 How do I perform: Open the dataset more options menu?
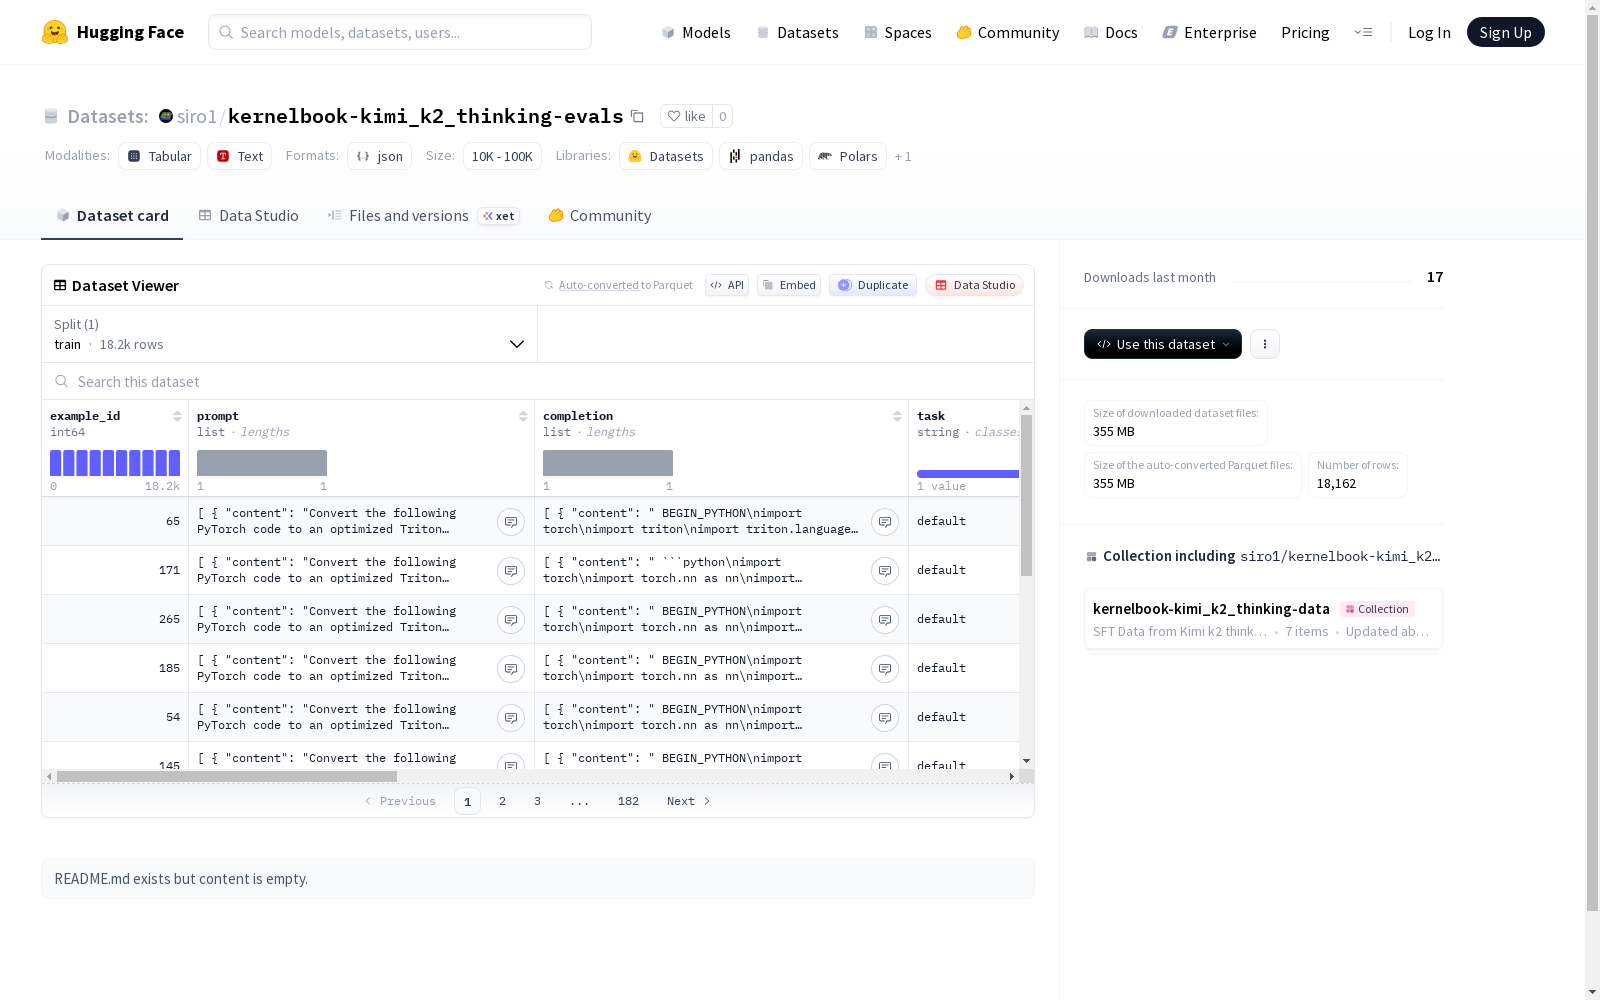(1265, 344)
